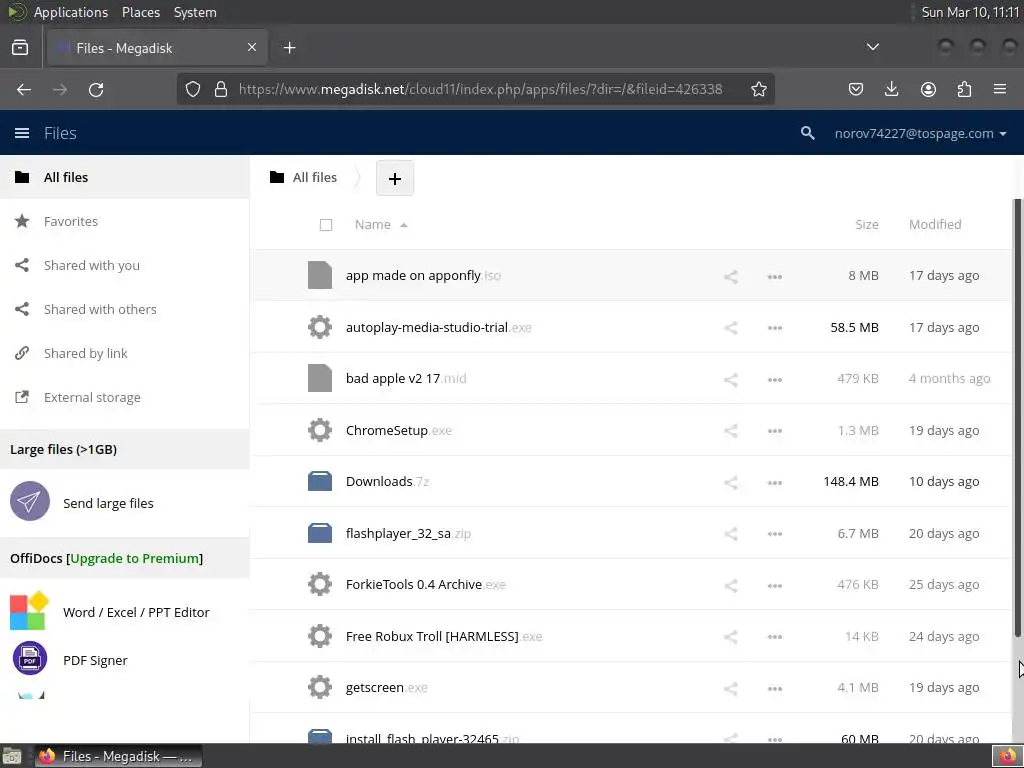Screen dimensions: 1024x768
Task: Open the Firefox application menu
Action: [x=999, y=89]
